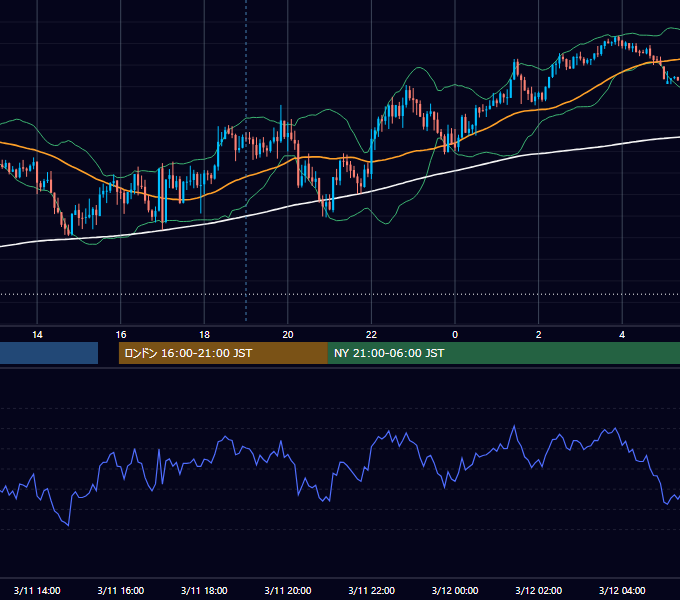
Task: Click the upper axis label 20
Action: coord(288,335)
